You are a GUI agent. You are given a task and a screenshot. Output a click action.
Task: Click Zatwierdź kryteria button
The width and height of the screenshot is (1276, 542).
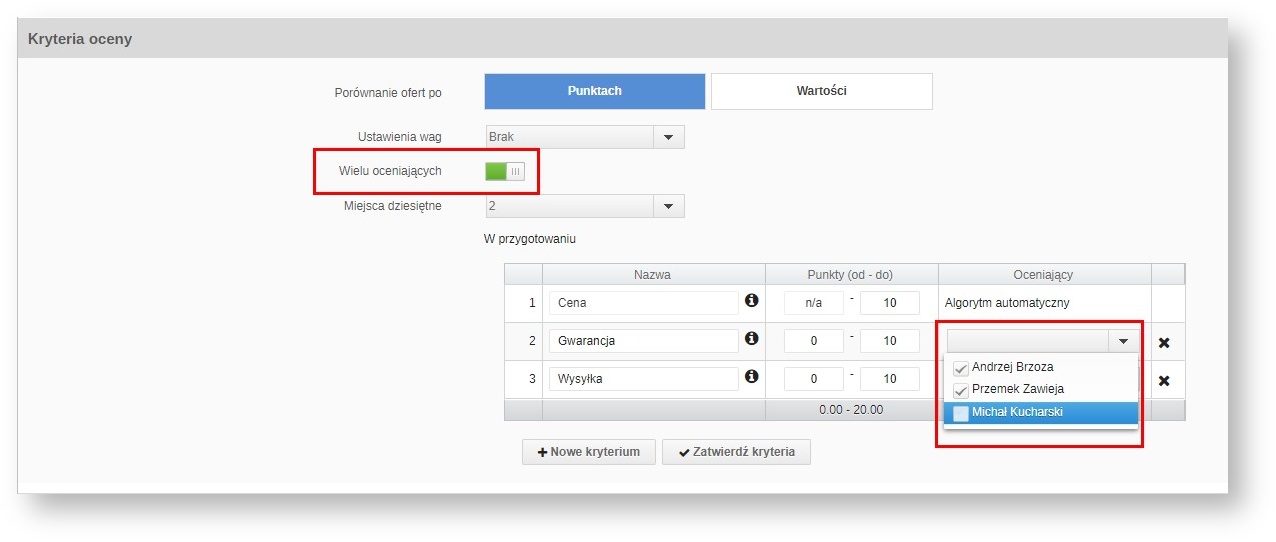point(736,452)
